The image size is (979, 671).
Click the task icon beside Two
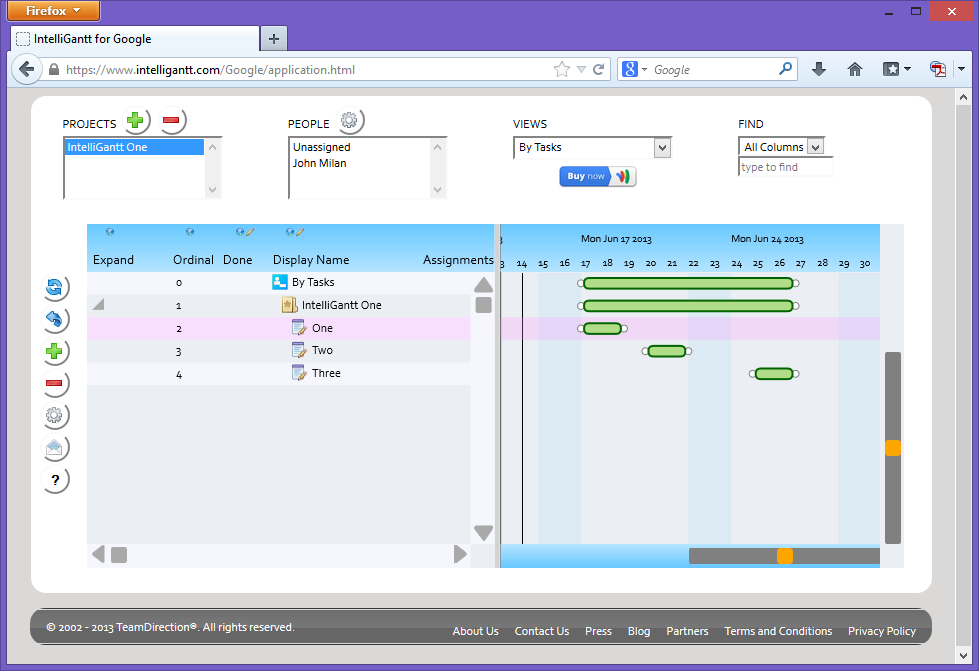point(299,350)
